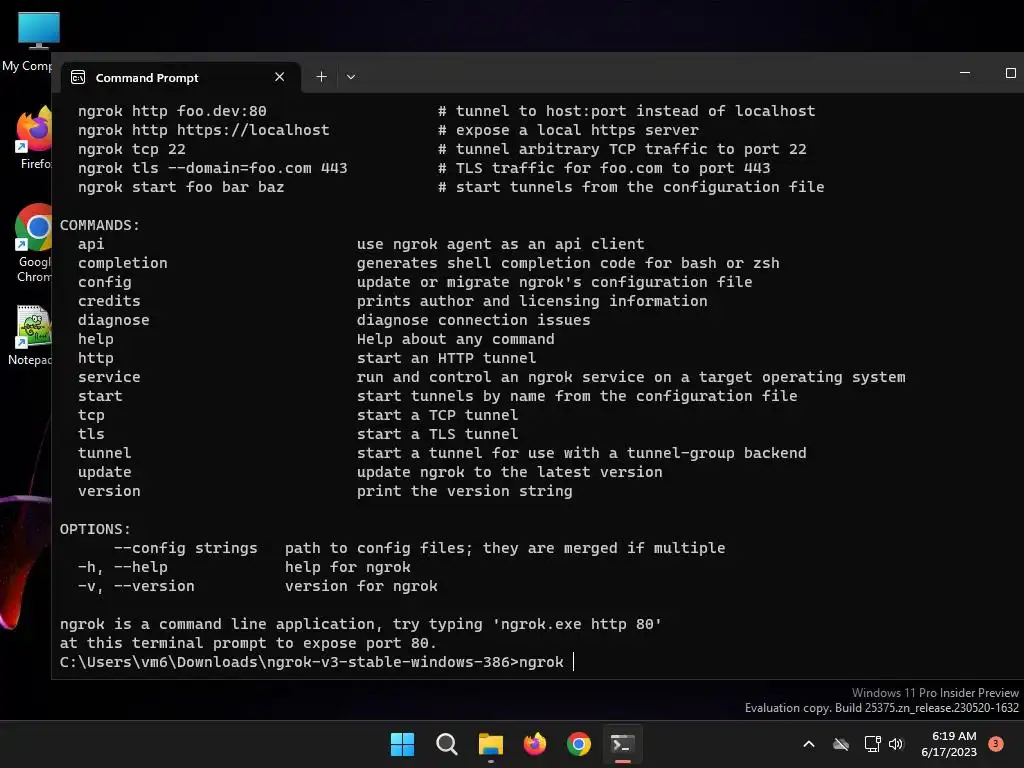
Task: Select the Command Prompt tab
Action: [x=180, y=77]
